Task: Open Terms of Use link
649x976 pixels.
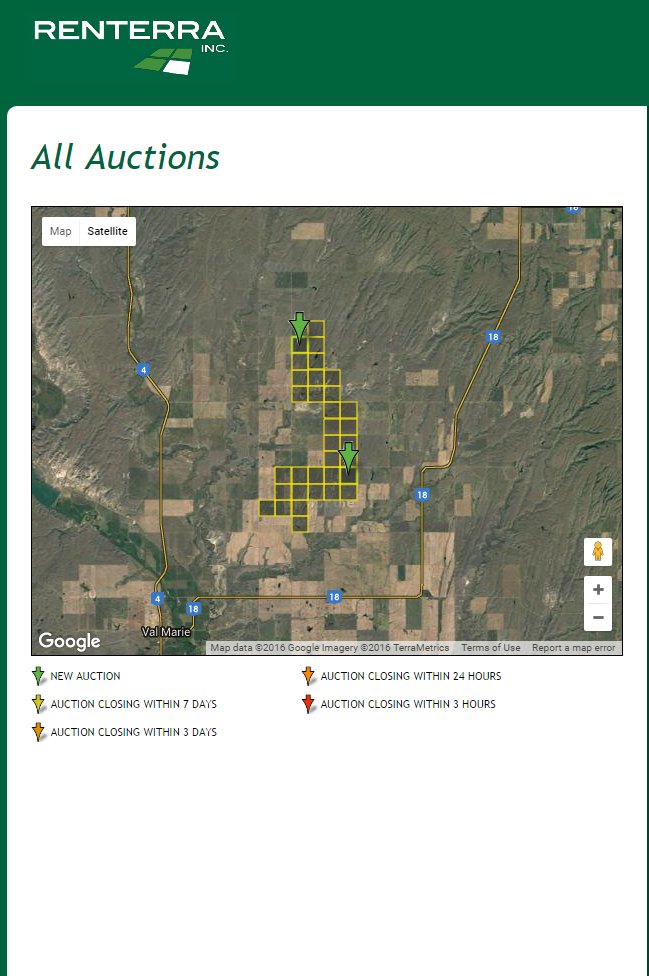Action: pyautogui.click(x=490, y=647)
